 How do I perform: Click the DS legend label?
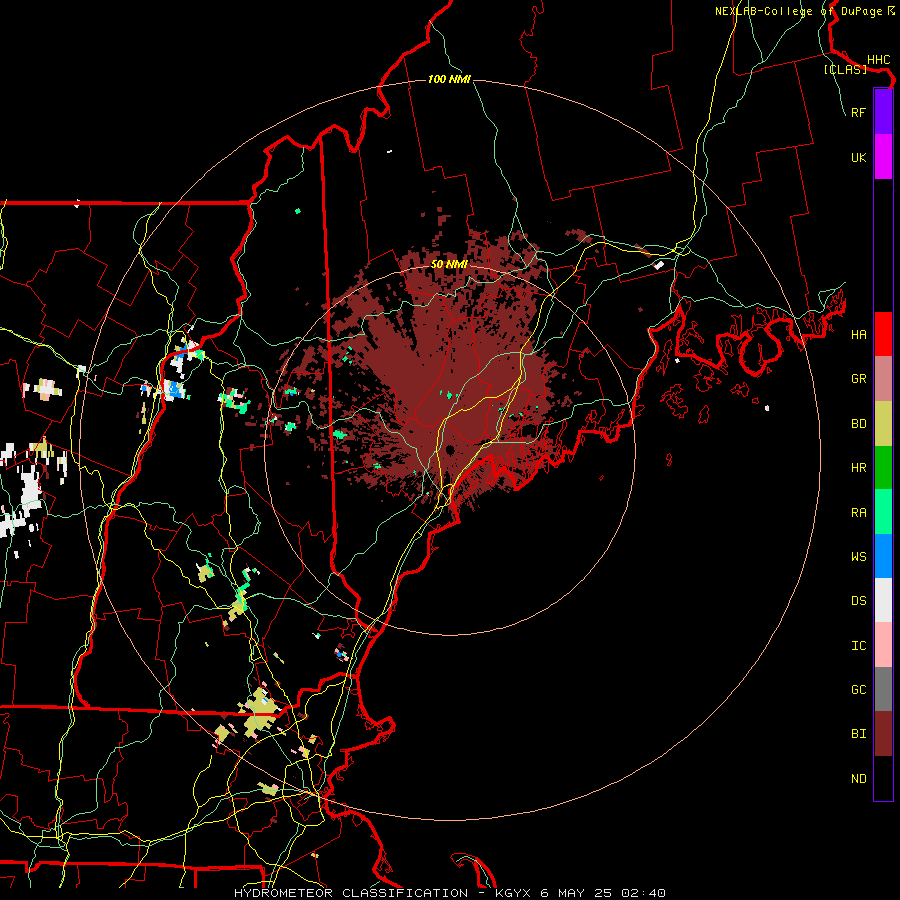[x=858, y=601]
